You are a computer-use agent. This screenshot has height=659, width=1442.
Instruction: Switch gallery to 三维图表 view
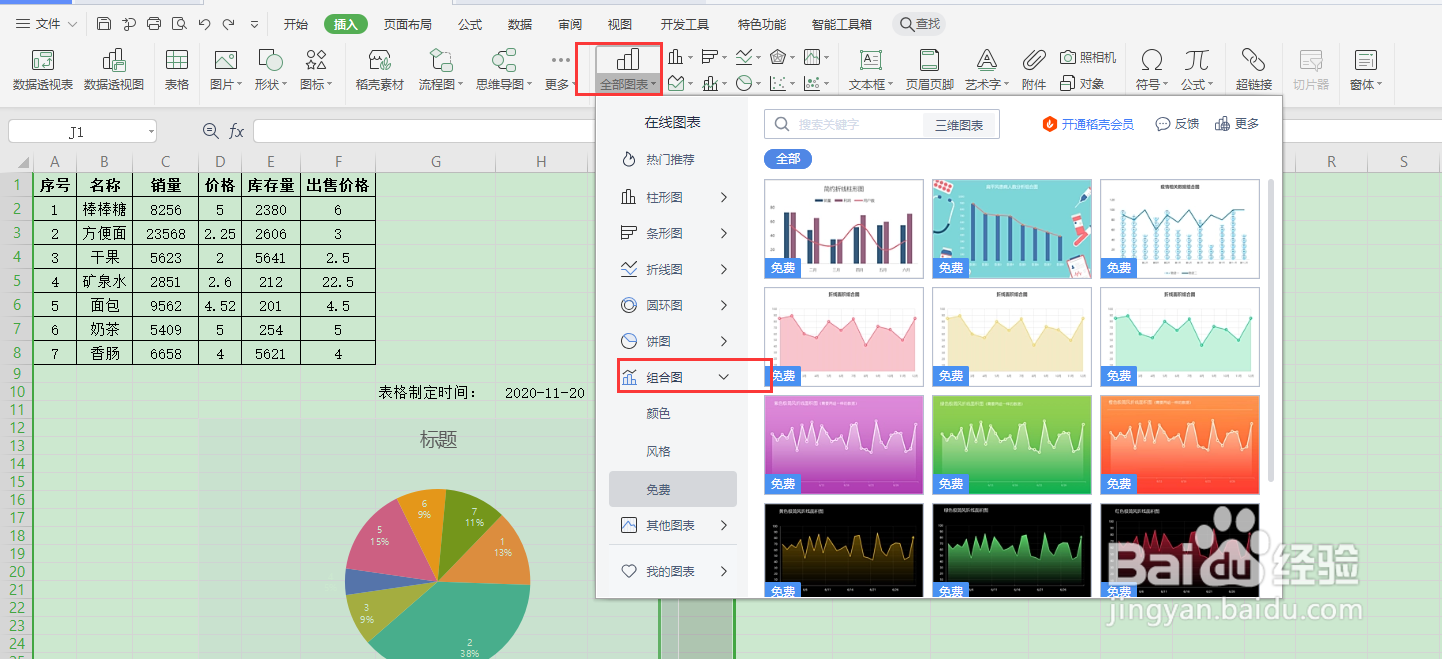tap(961, 123)
